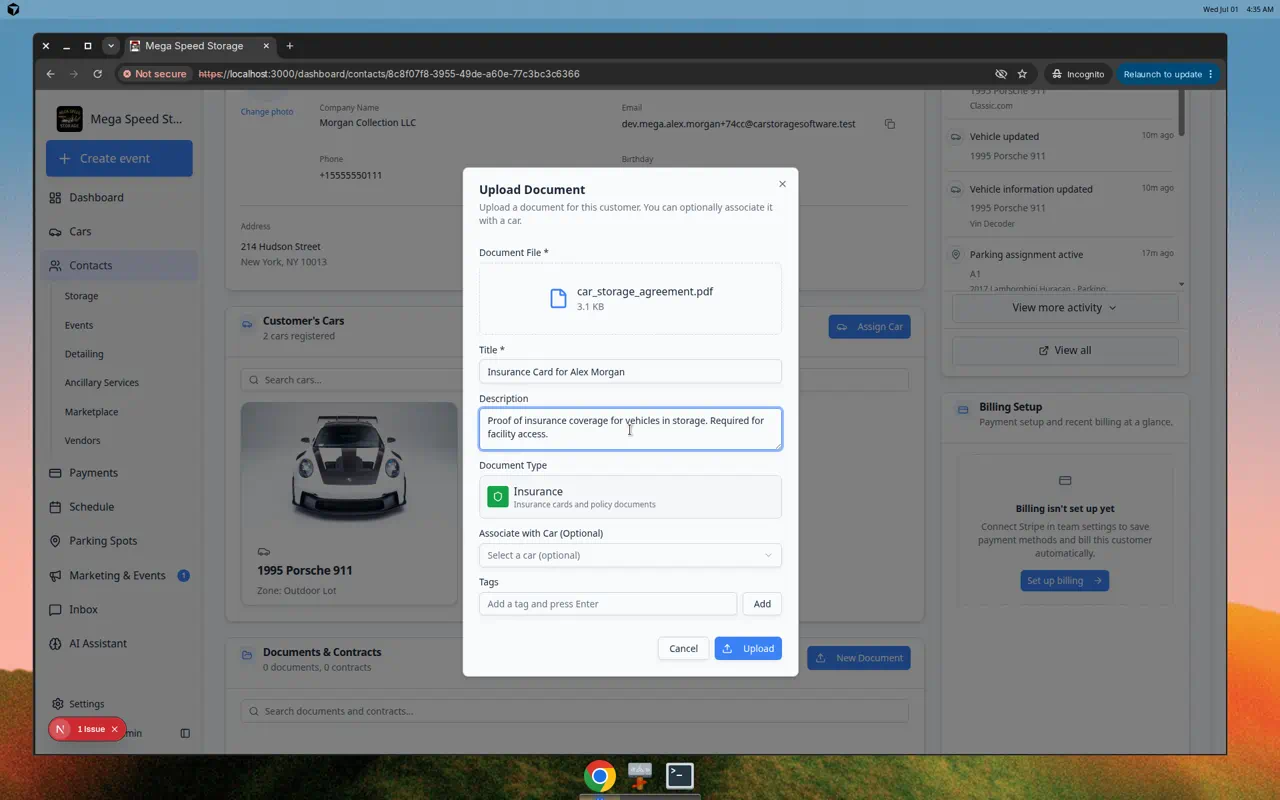Screen dimensions: 1280x800
Task: Click the Inbox message icon
Action: click(55, 609)
